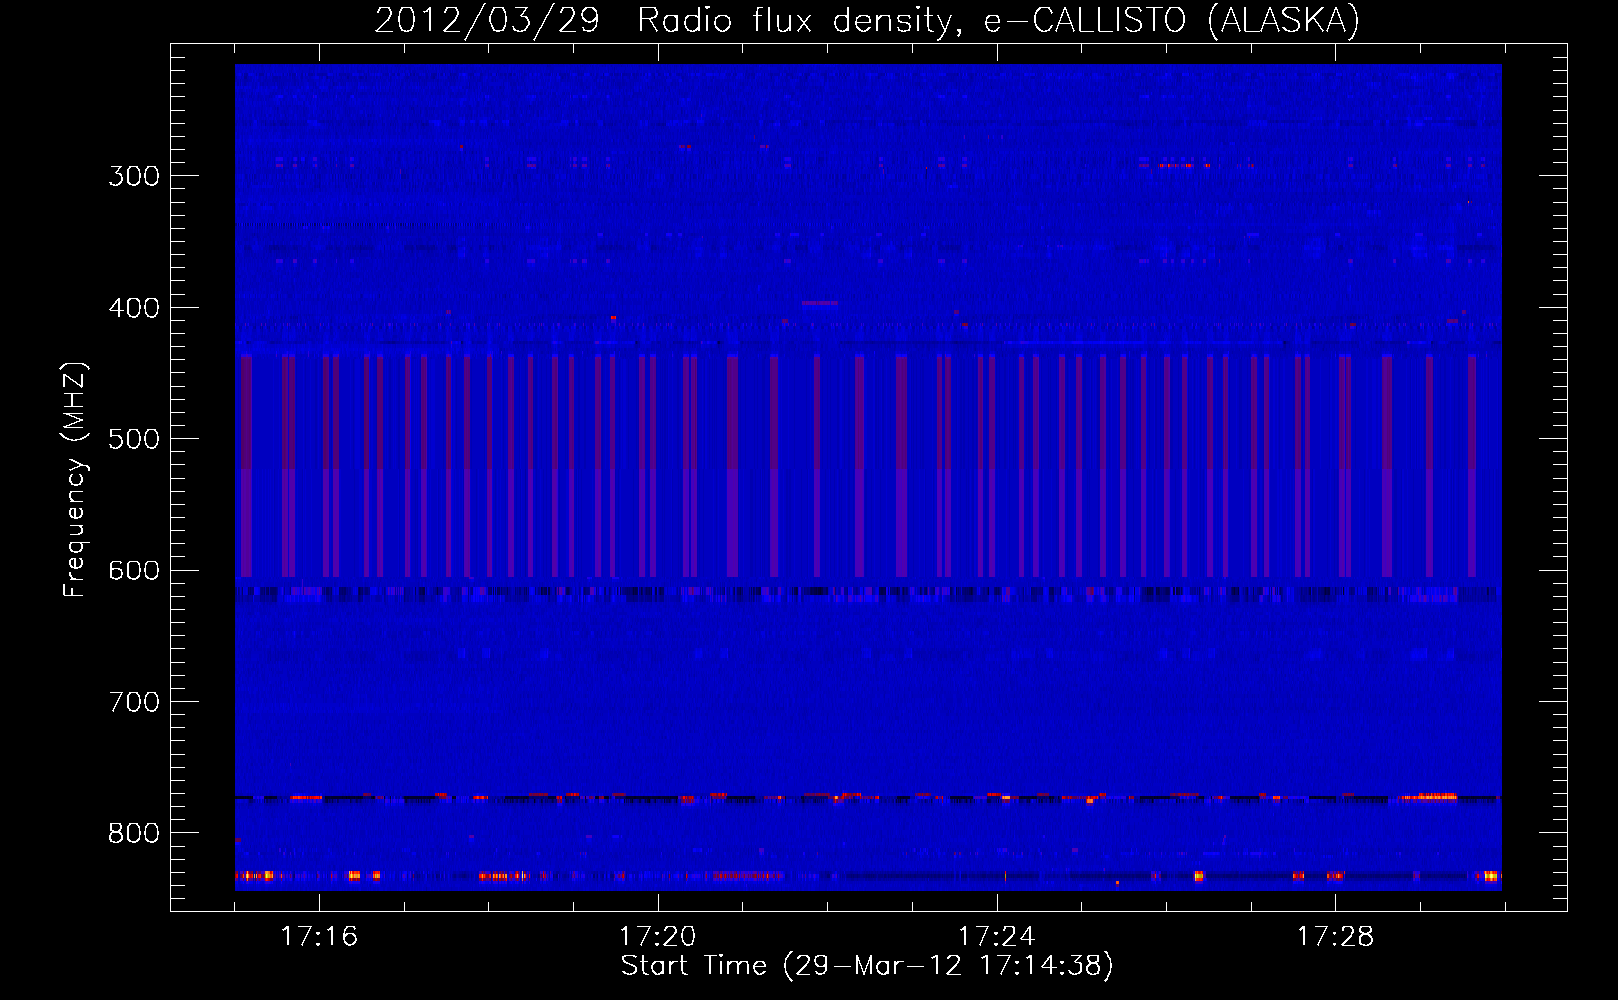Click the 17:24 time tick label

coord(997,936)
